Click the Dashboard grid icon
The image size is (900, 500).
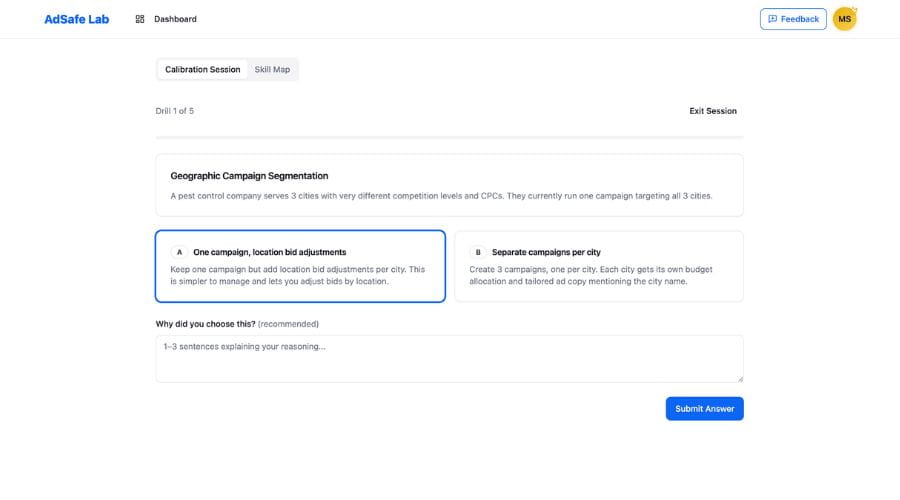click(x=140, y=19)
